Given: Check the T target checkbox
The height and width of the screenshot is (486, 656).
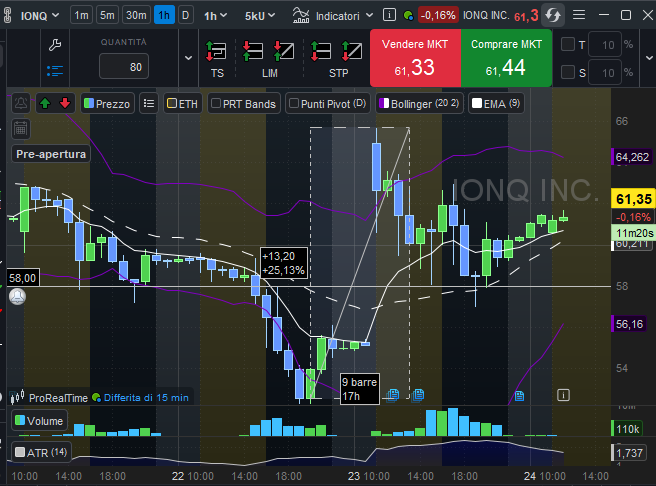Looking at the screenshot, I should pyautogui.click(x=568, y=44).
